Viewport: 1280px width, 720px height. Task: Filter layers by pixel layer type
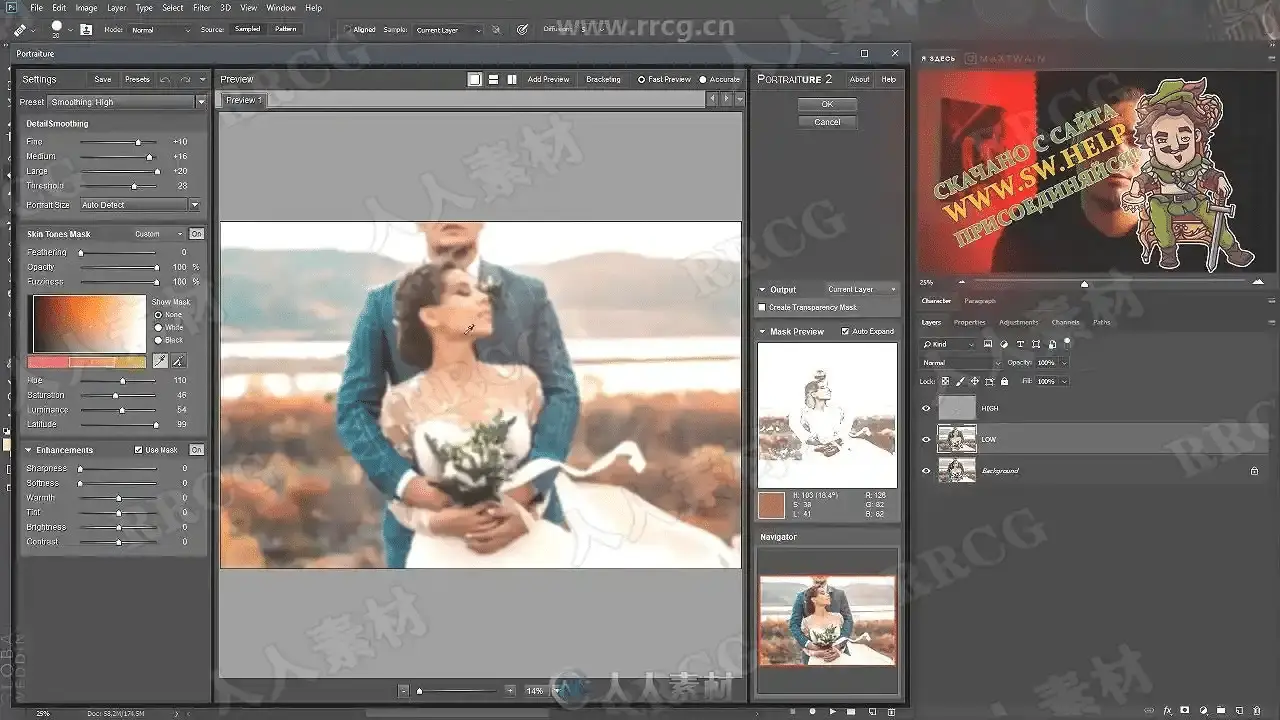pos(988,344)
